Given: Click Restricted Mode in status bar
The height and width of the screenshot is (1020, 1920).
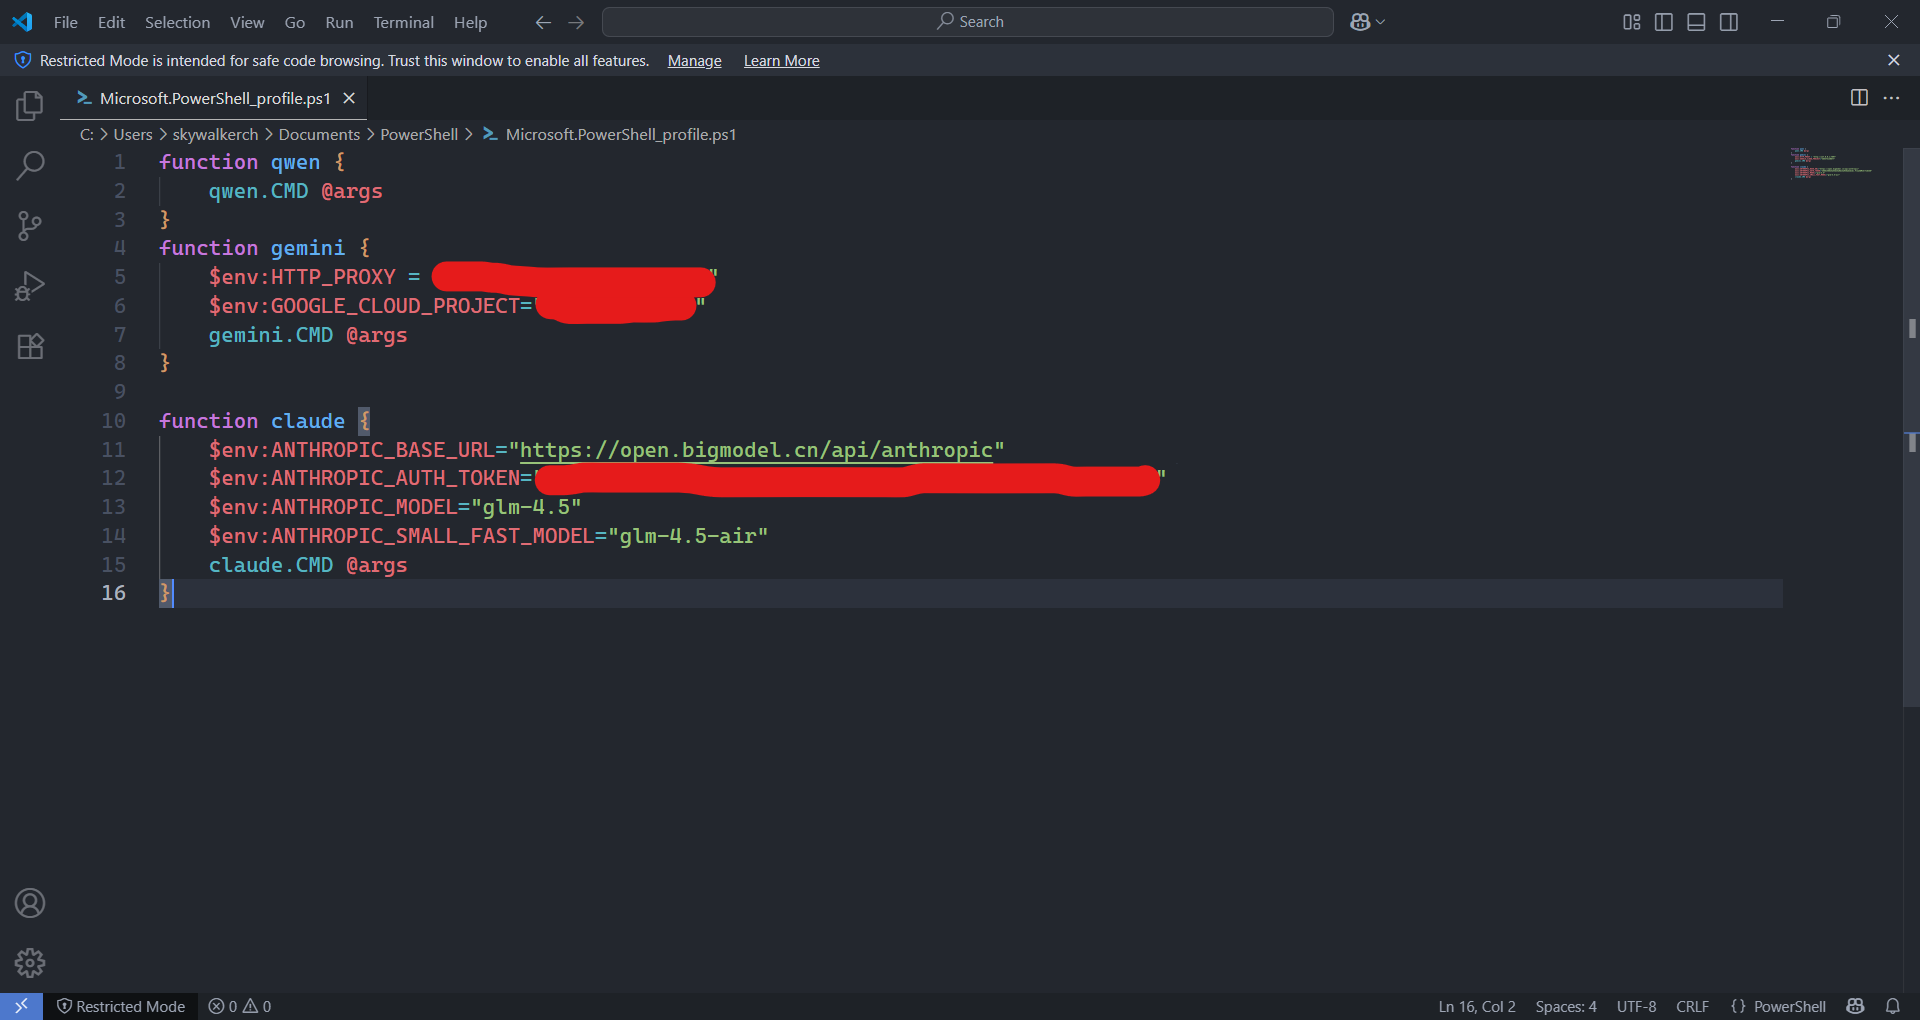Looking at the screenshot, I should [121, 1006].
